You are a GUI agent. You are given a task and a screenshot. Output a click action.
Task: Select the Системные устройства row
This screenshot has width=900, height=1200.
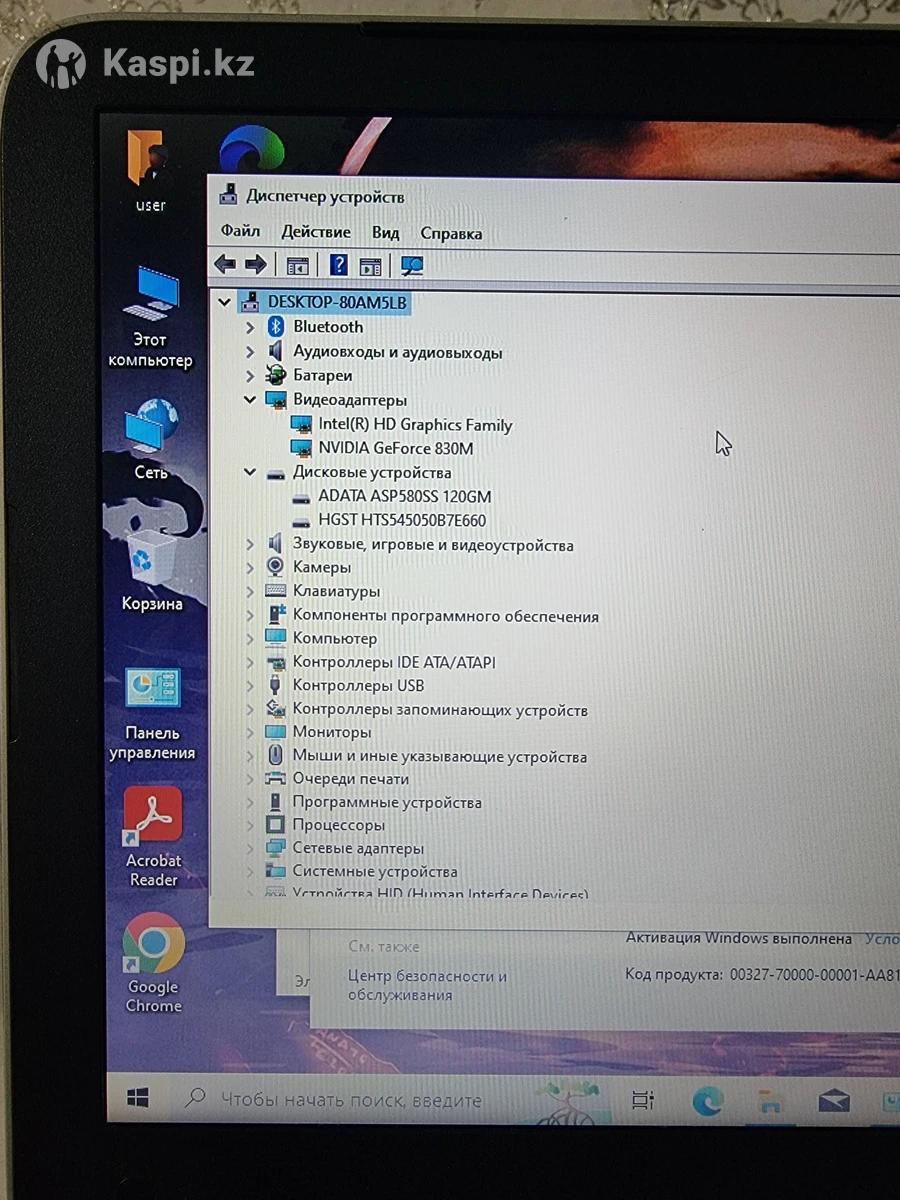coord(375,871)
